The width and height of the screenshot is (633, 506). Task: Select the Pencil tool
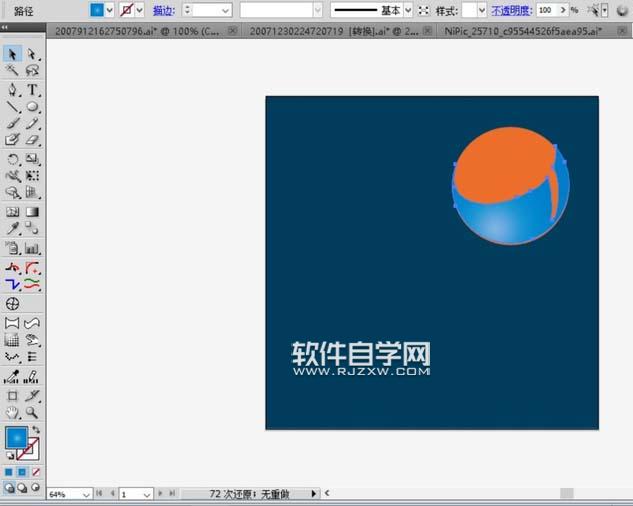[x=32, y=123]
